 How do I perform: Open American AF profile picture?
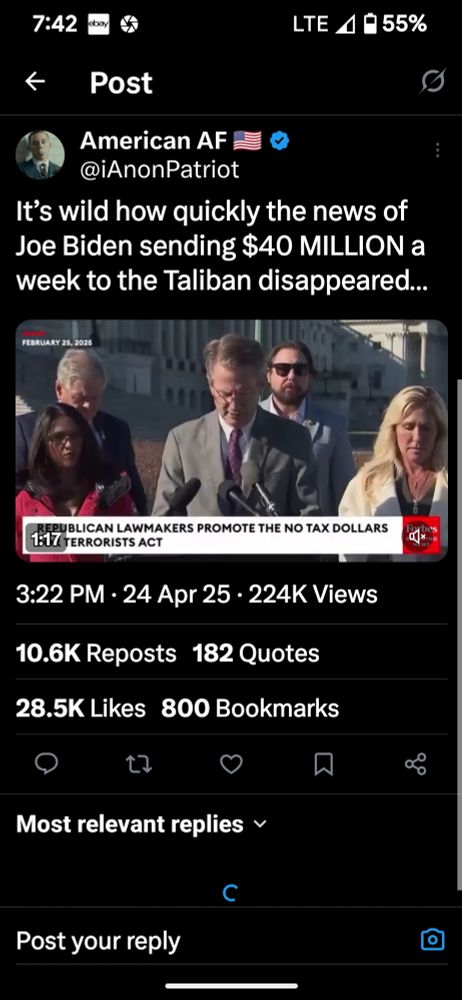[x=40, y=155]
